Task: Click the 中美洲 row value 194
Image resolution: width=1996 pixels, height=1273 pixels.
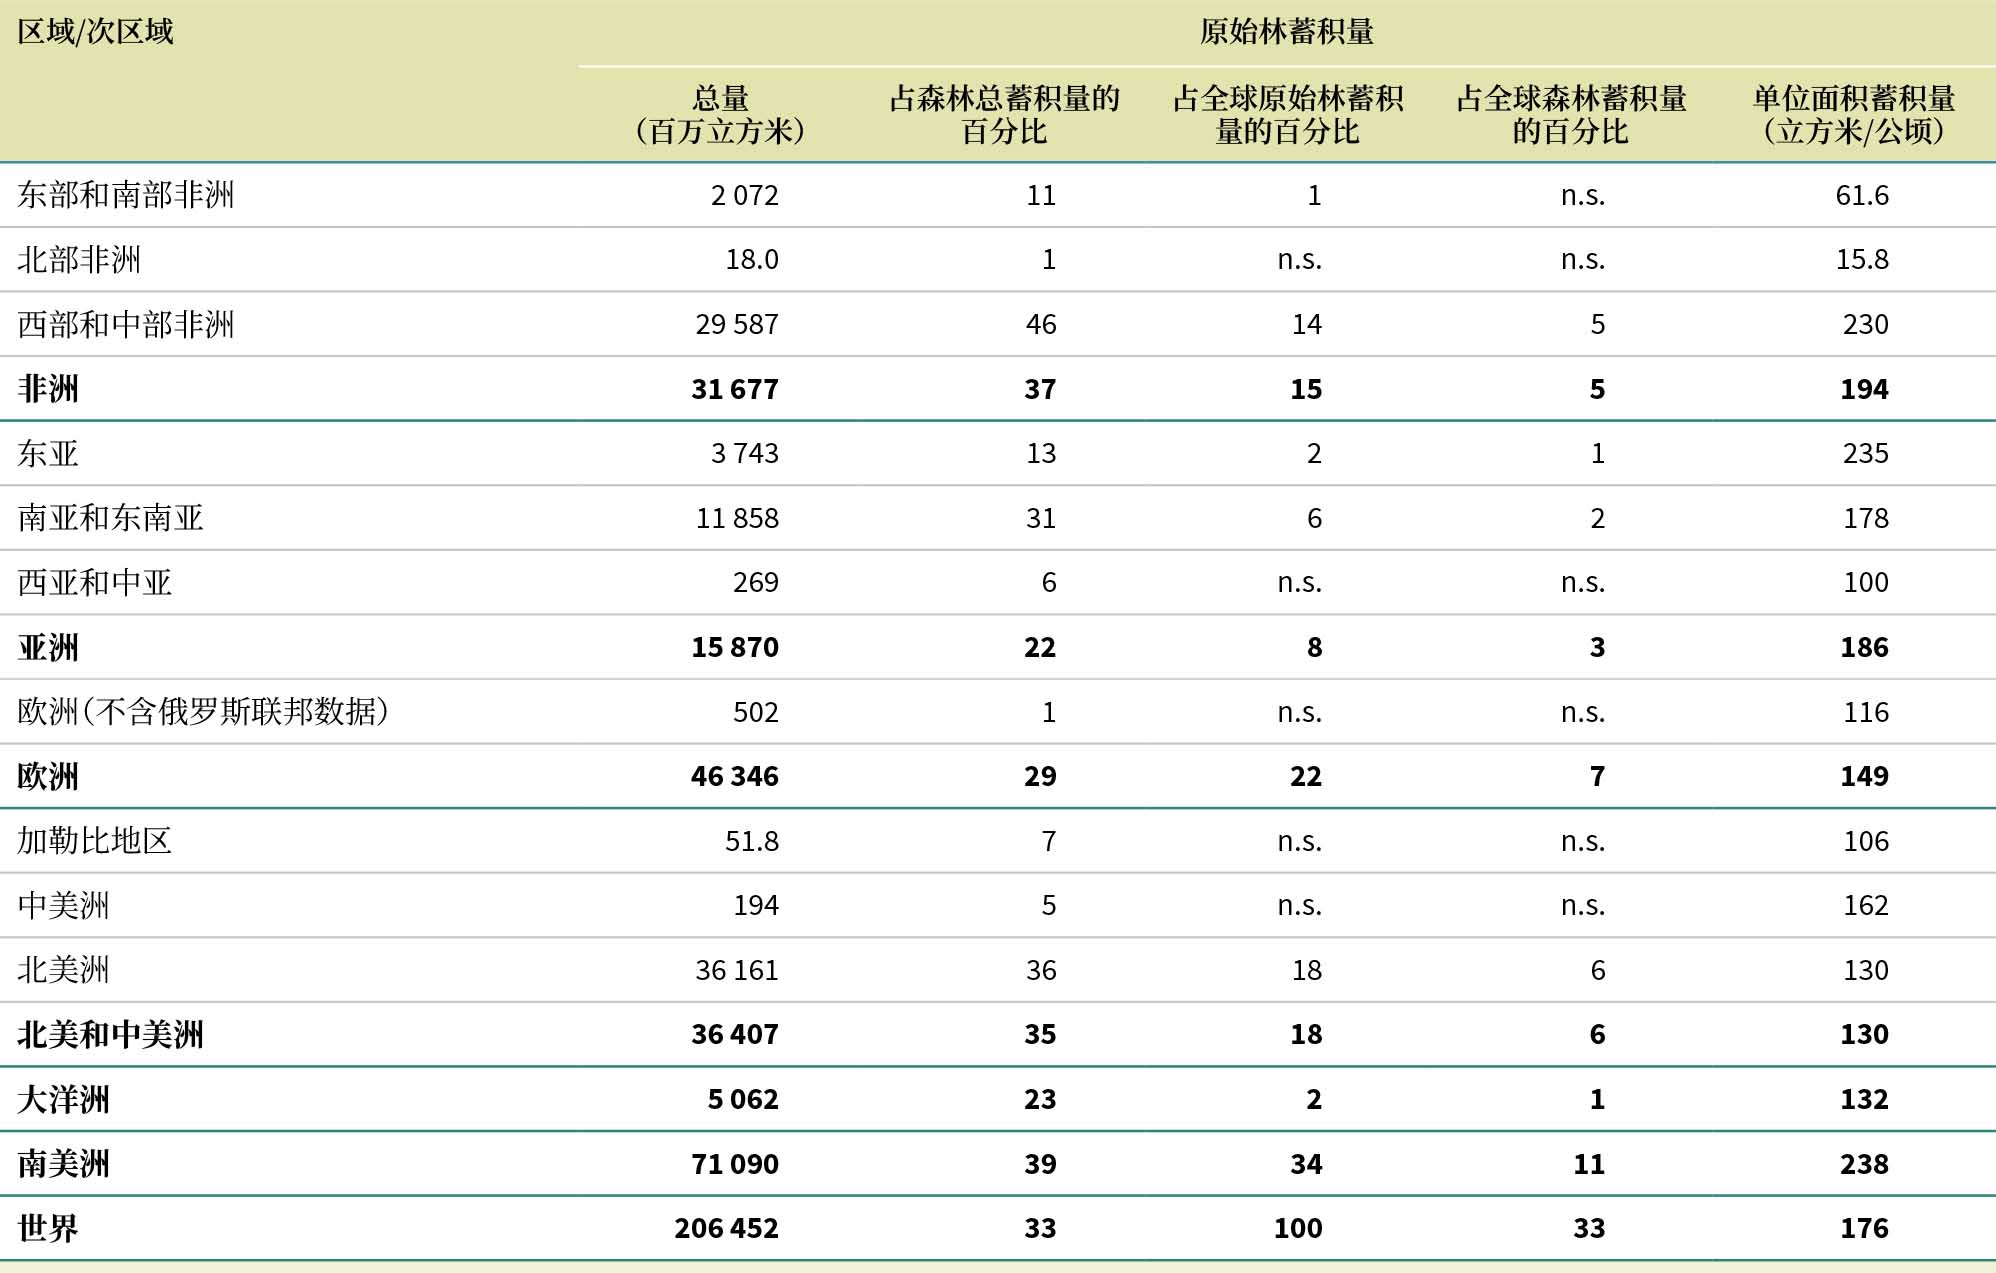Action: tap(755, 905)
